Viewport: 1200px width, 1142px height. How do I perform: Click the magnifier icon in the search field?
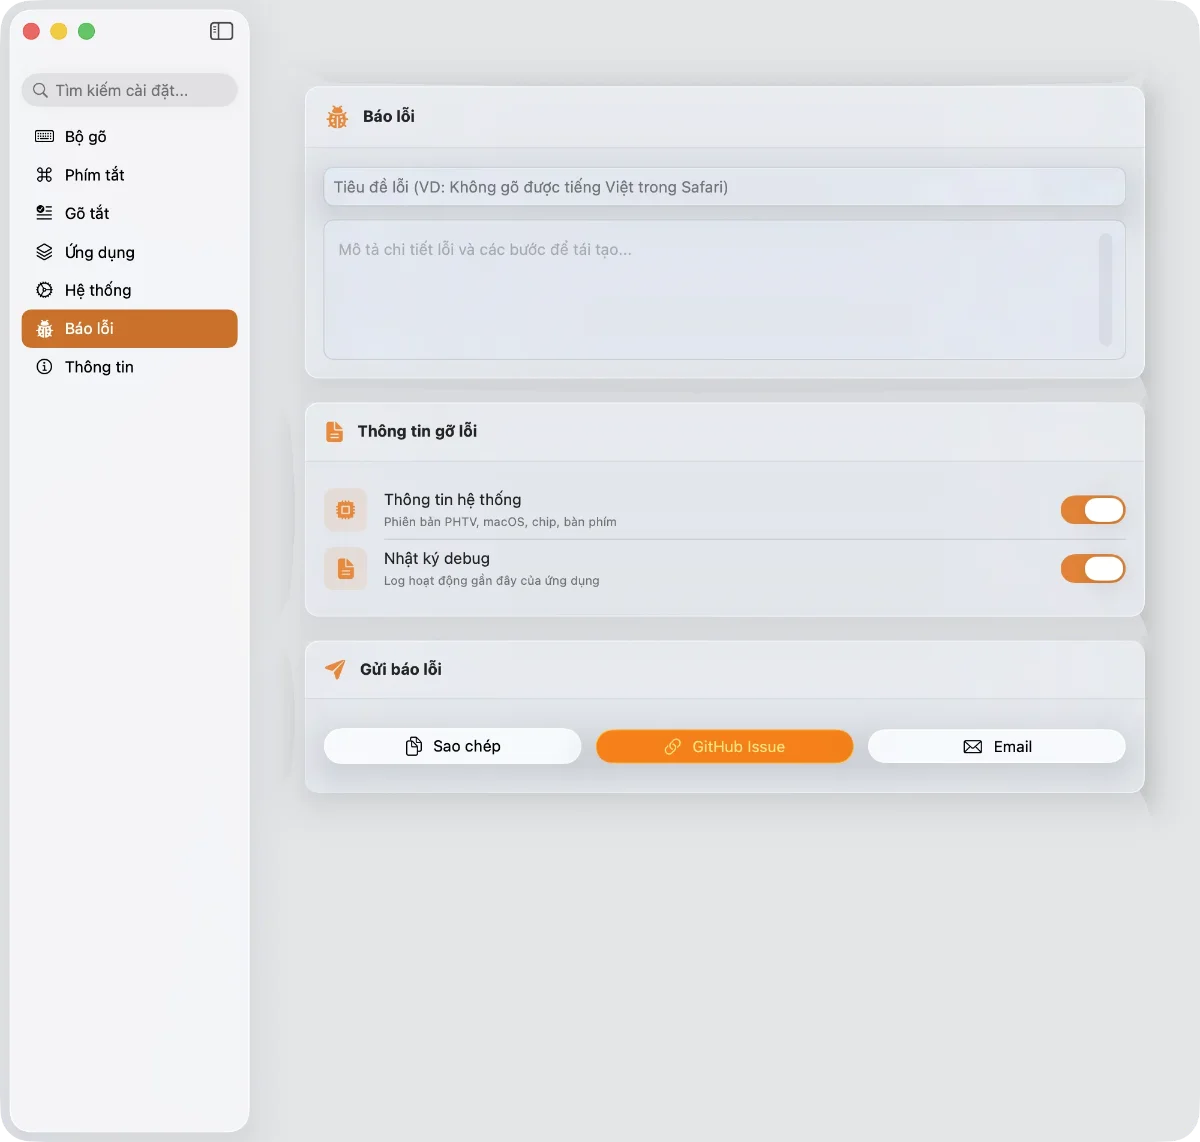click(x=40, y=90)
